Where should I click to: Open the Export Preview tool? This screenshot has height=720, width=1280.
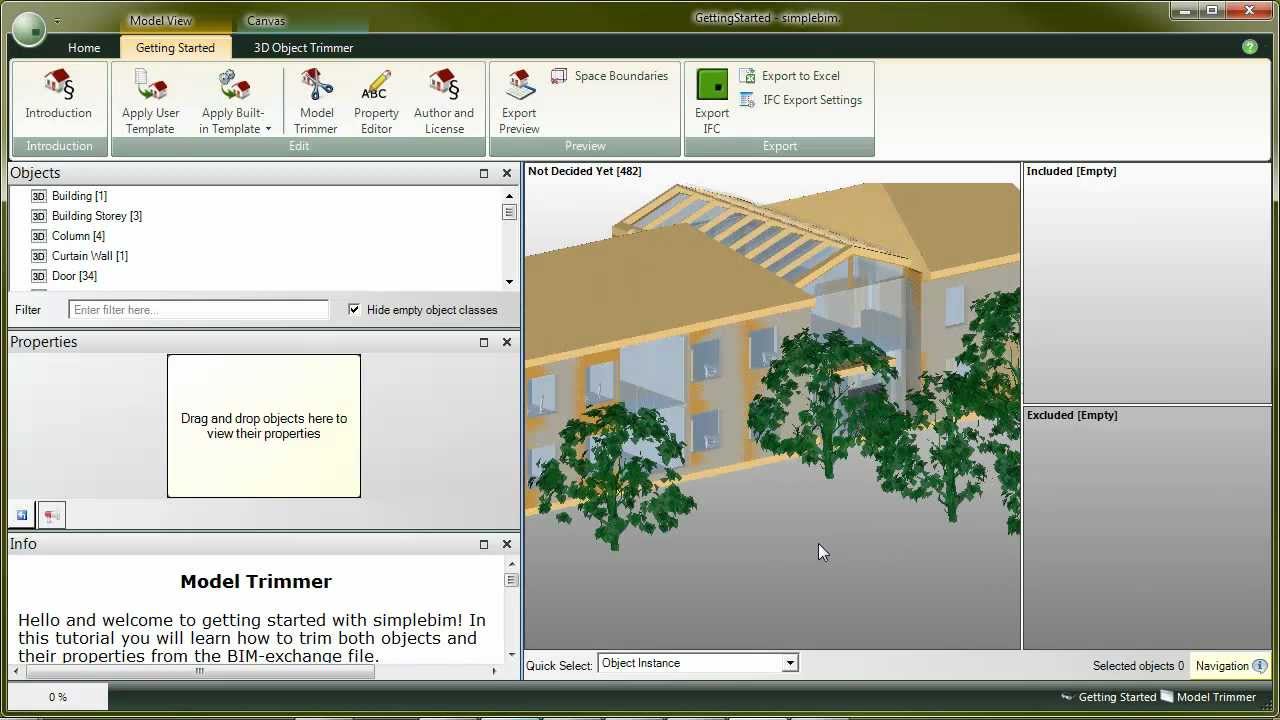pos(519,100)
